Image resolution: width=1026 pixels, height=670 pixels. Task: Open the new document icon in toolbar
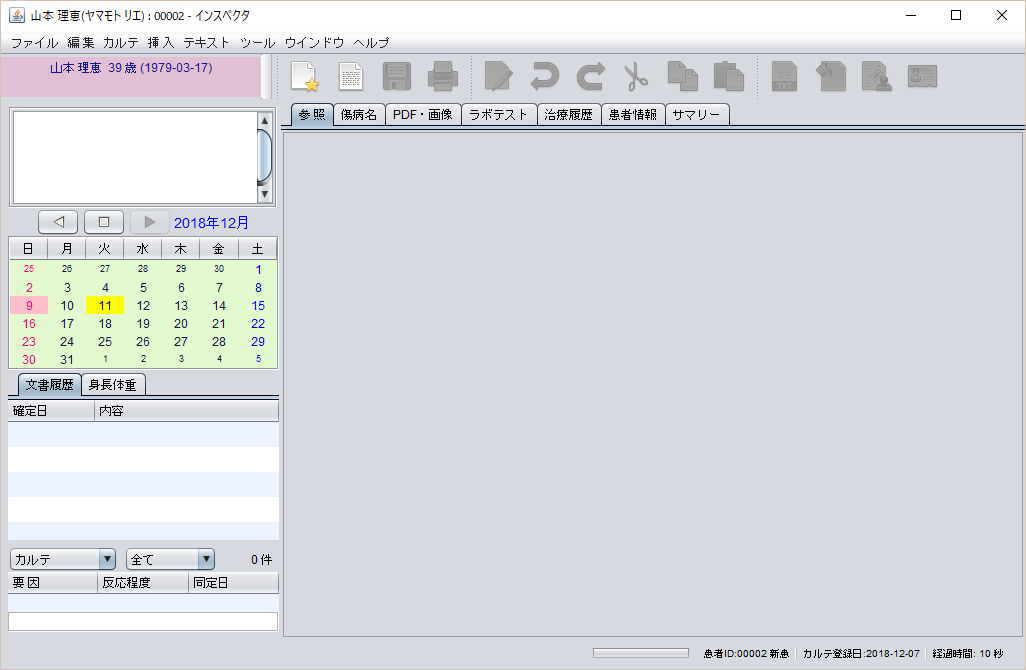coord(351,77)
